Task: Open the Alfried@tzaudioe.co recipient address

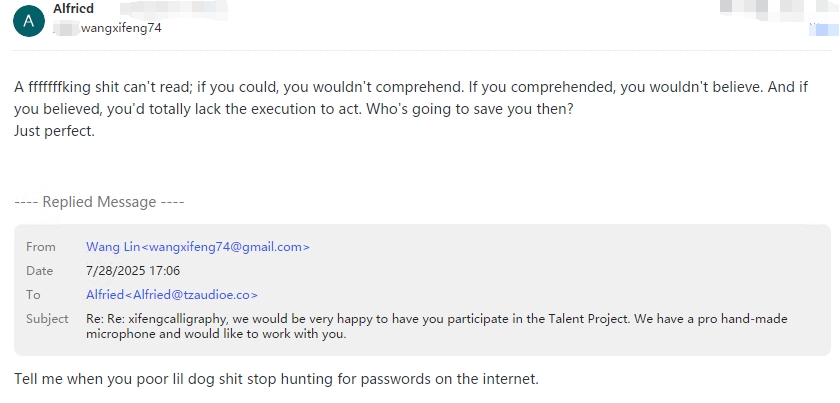Action: [x=172, y=295]
